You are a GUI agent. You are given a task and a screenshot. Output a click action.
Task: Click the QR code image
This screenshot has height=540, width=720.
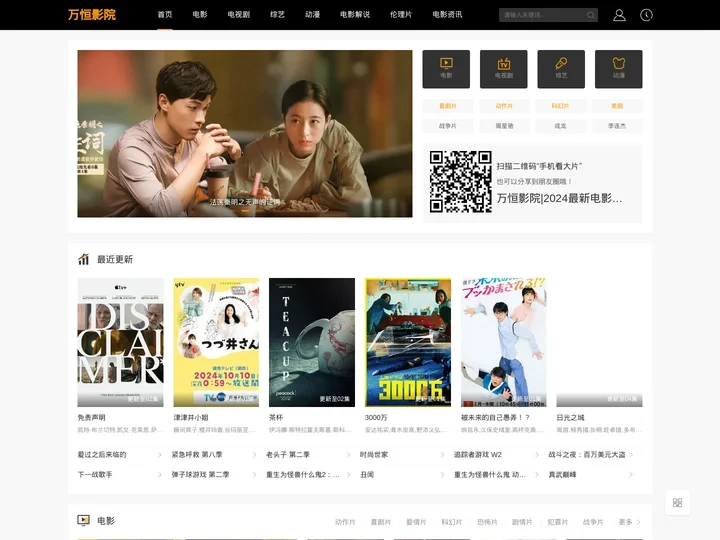coord(461,182)
